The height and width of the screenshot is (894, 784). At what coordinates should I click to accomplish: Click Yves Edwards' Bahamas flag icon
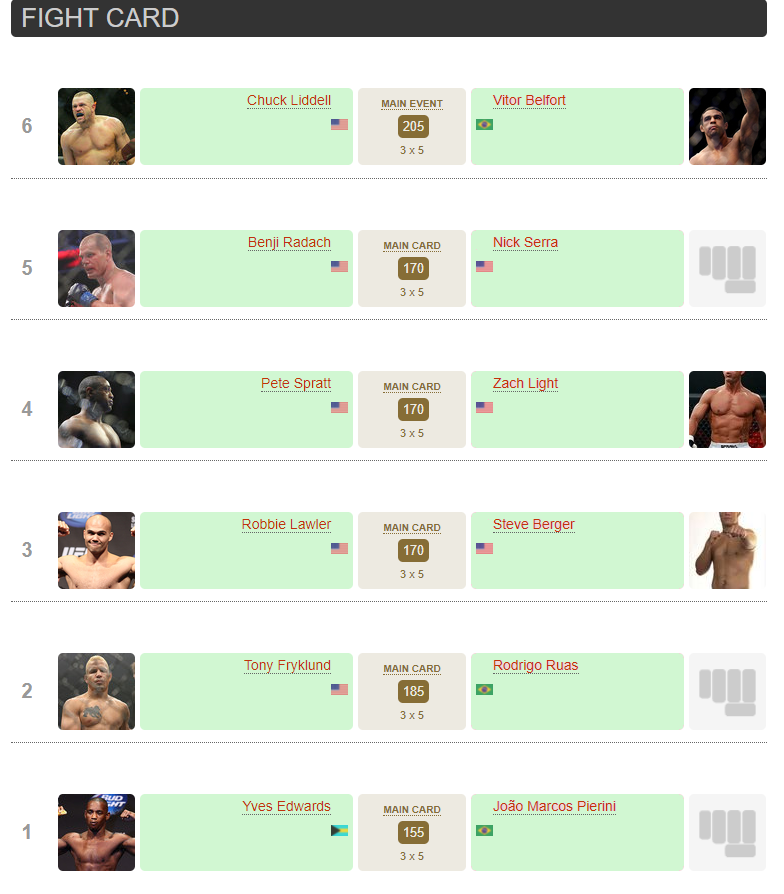(x=339, y=831)
